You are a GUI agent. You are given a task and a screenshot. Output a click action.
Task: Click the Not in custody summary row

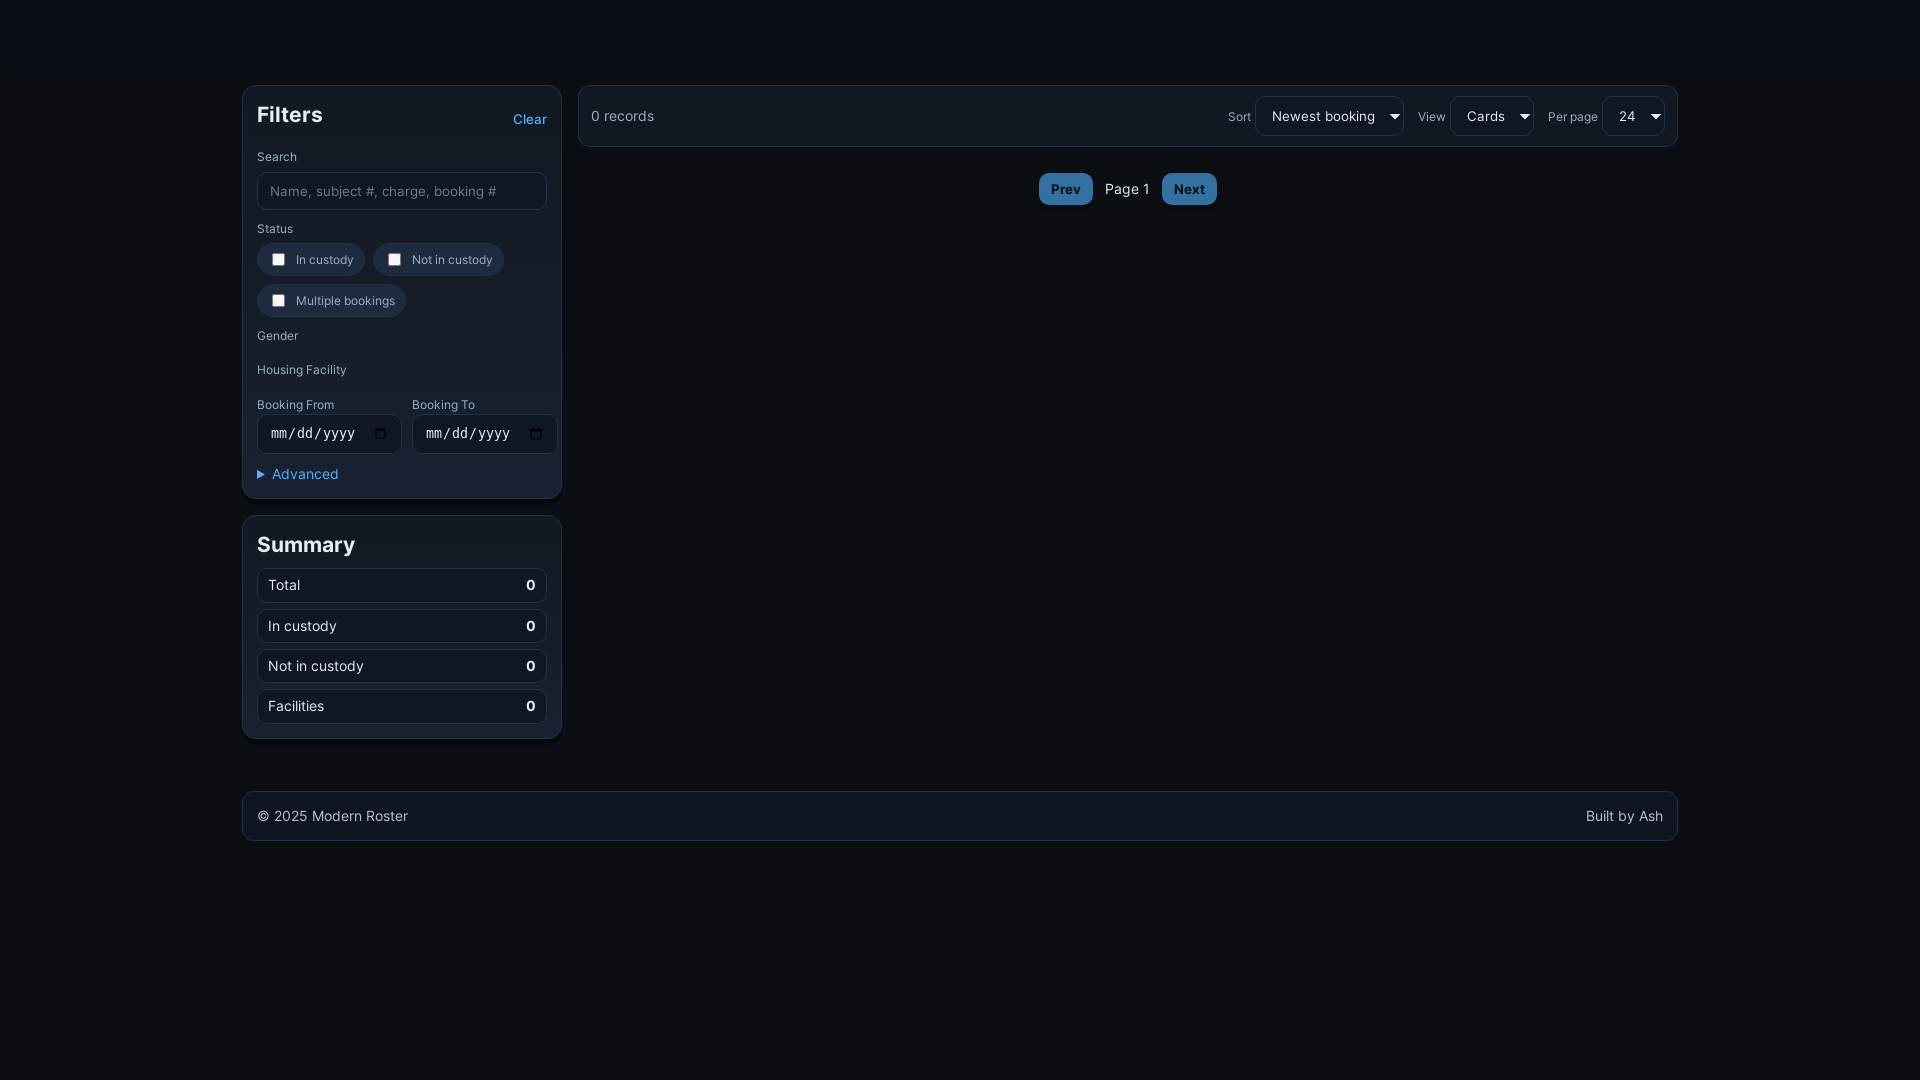coord(401,666)
